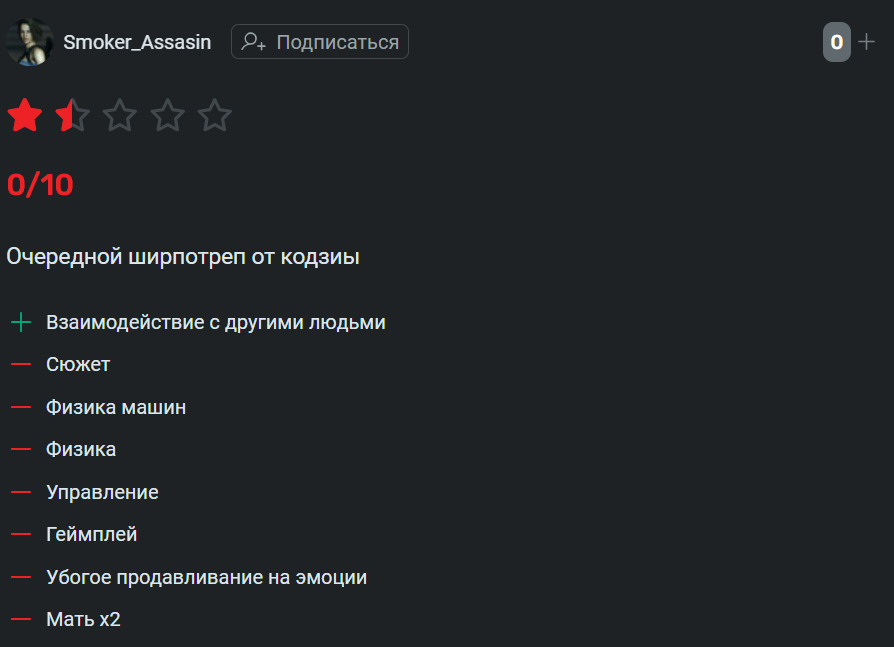This screenshot has height=647, width=894.
Task: Select the second half-filled star
Action: (72, 115)
